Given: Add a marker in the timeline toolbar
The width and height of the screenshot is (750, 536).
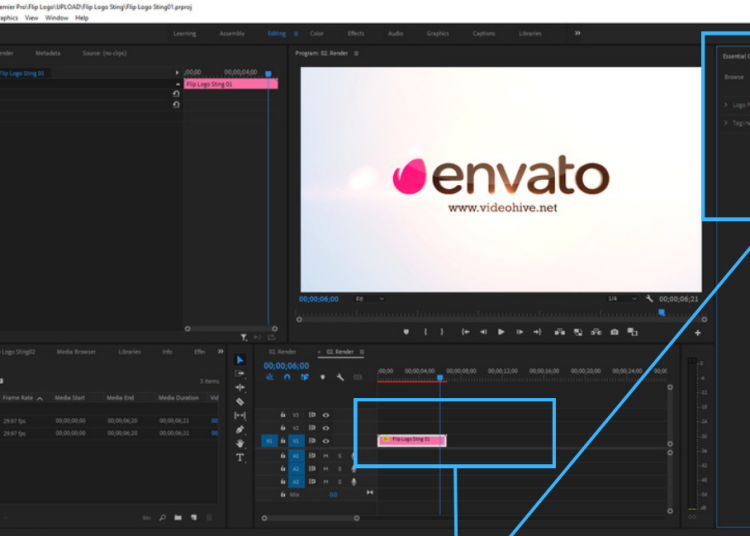Looking at the screenshot, I should [323, 377].
